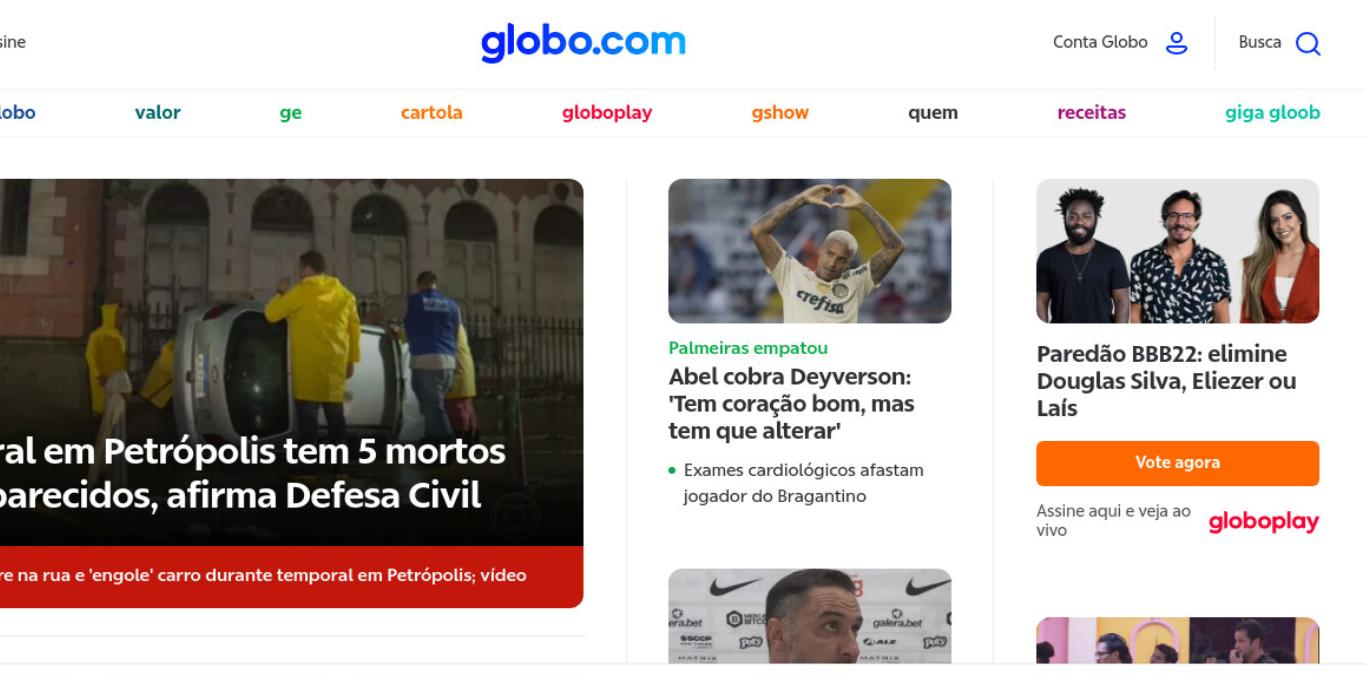Click the Assine aqui e veja ao vivo text
This screenshot has height=677, width=1366.
click(x=1113, y=521)
